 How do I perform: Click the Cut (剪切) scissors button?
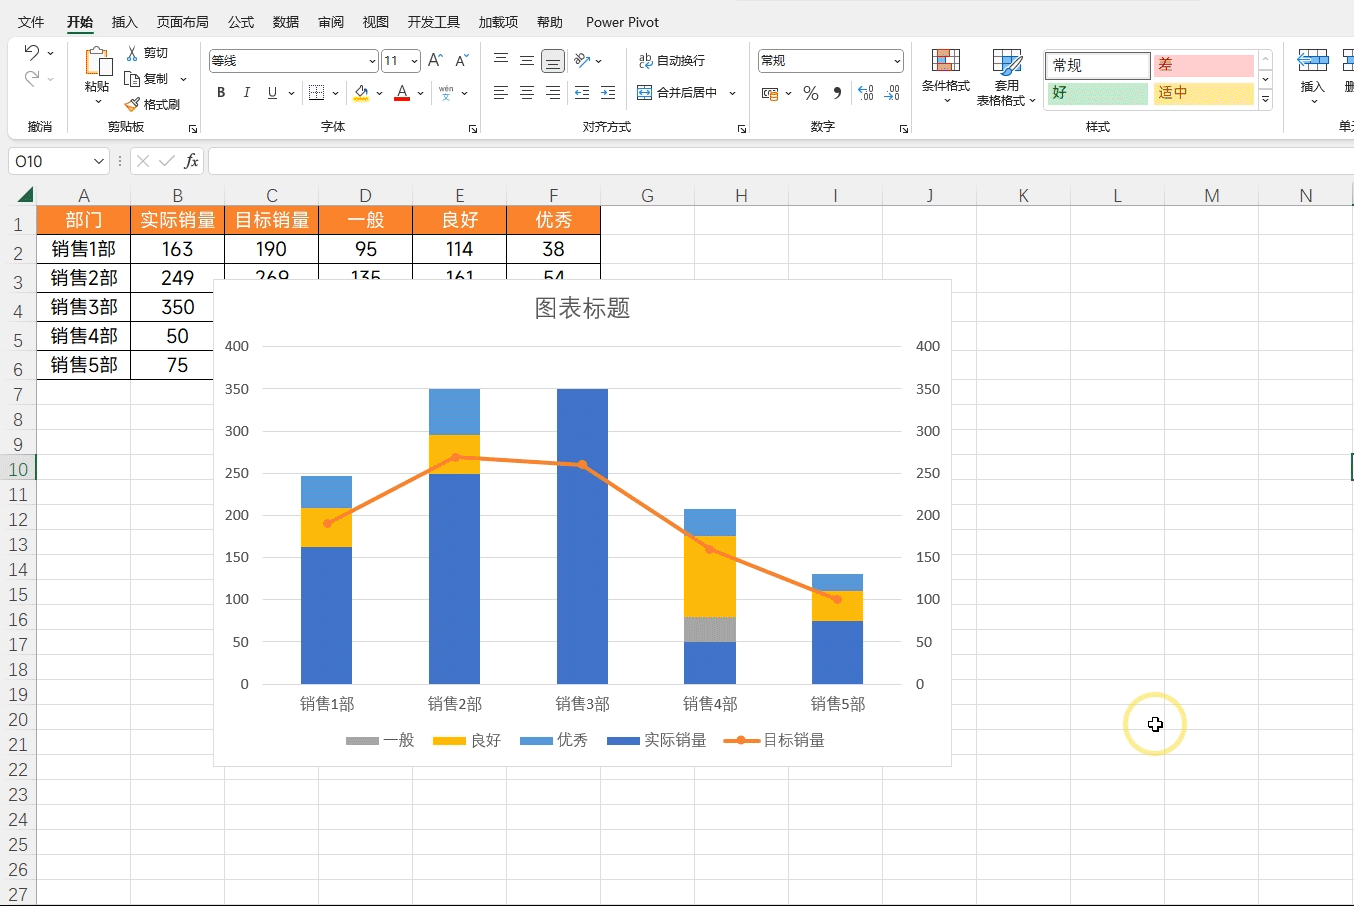click(x=147, y=53)
